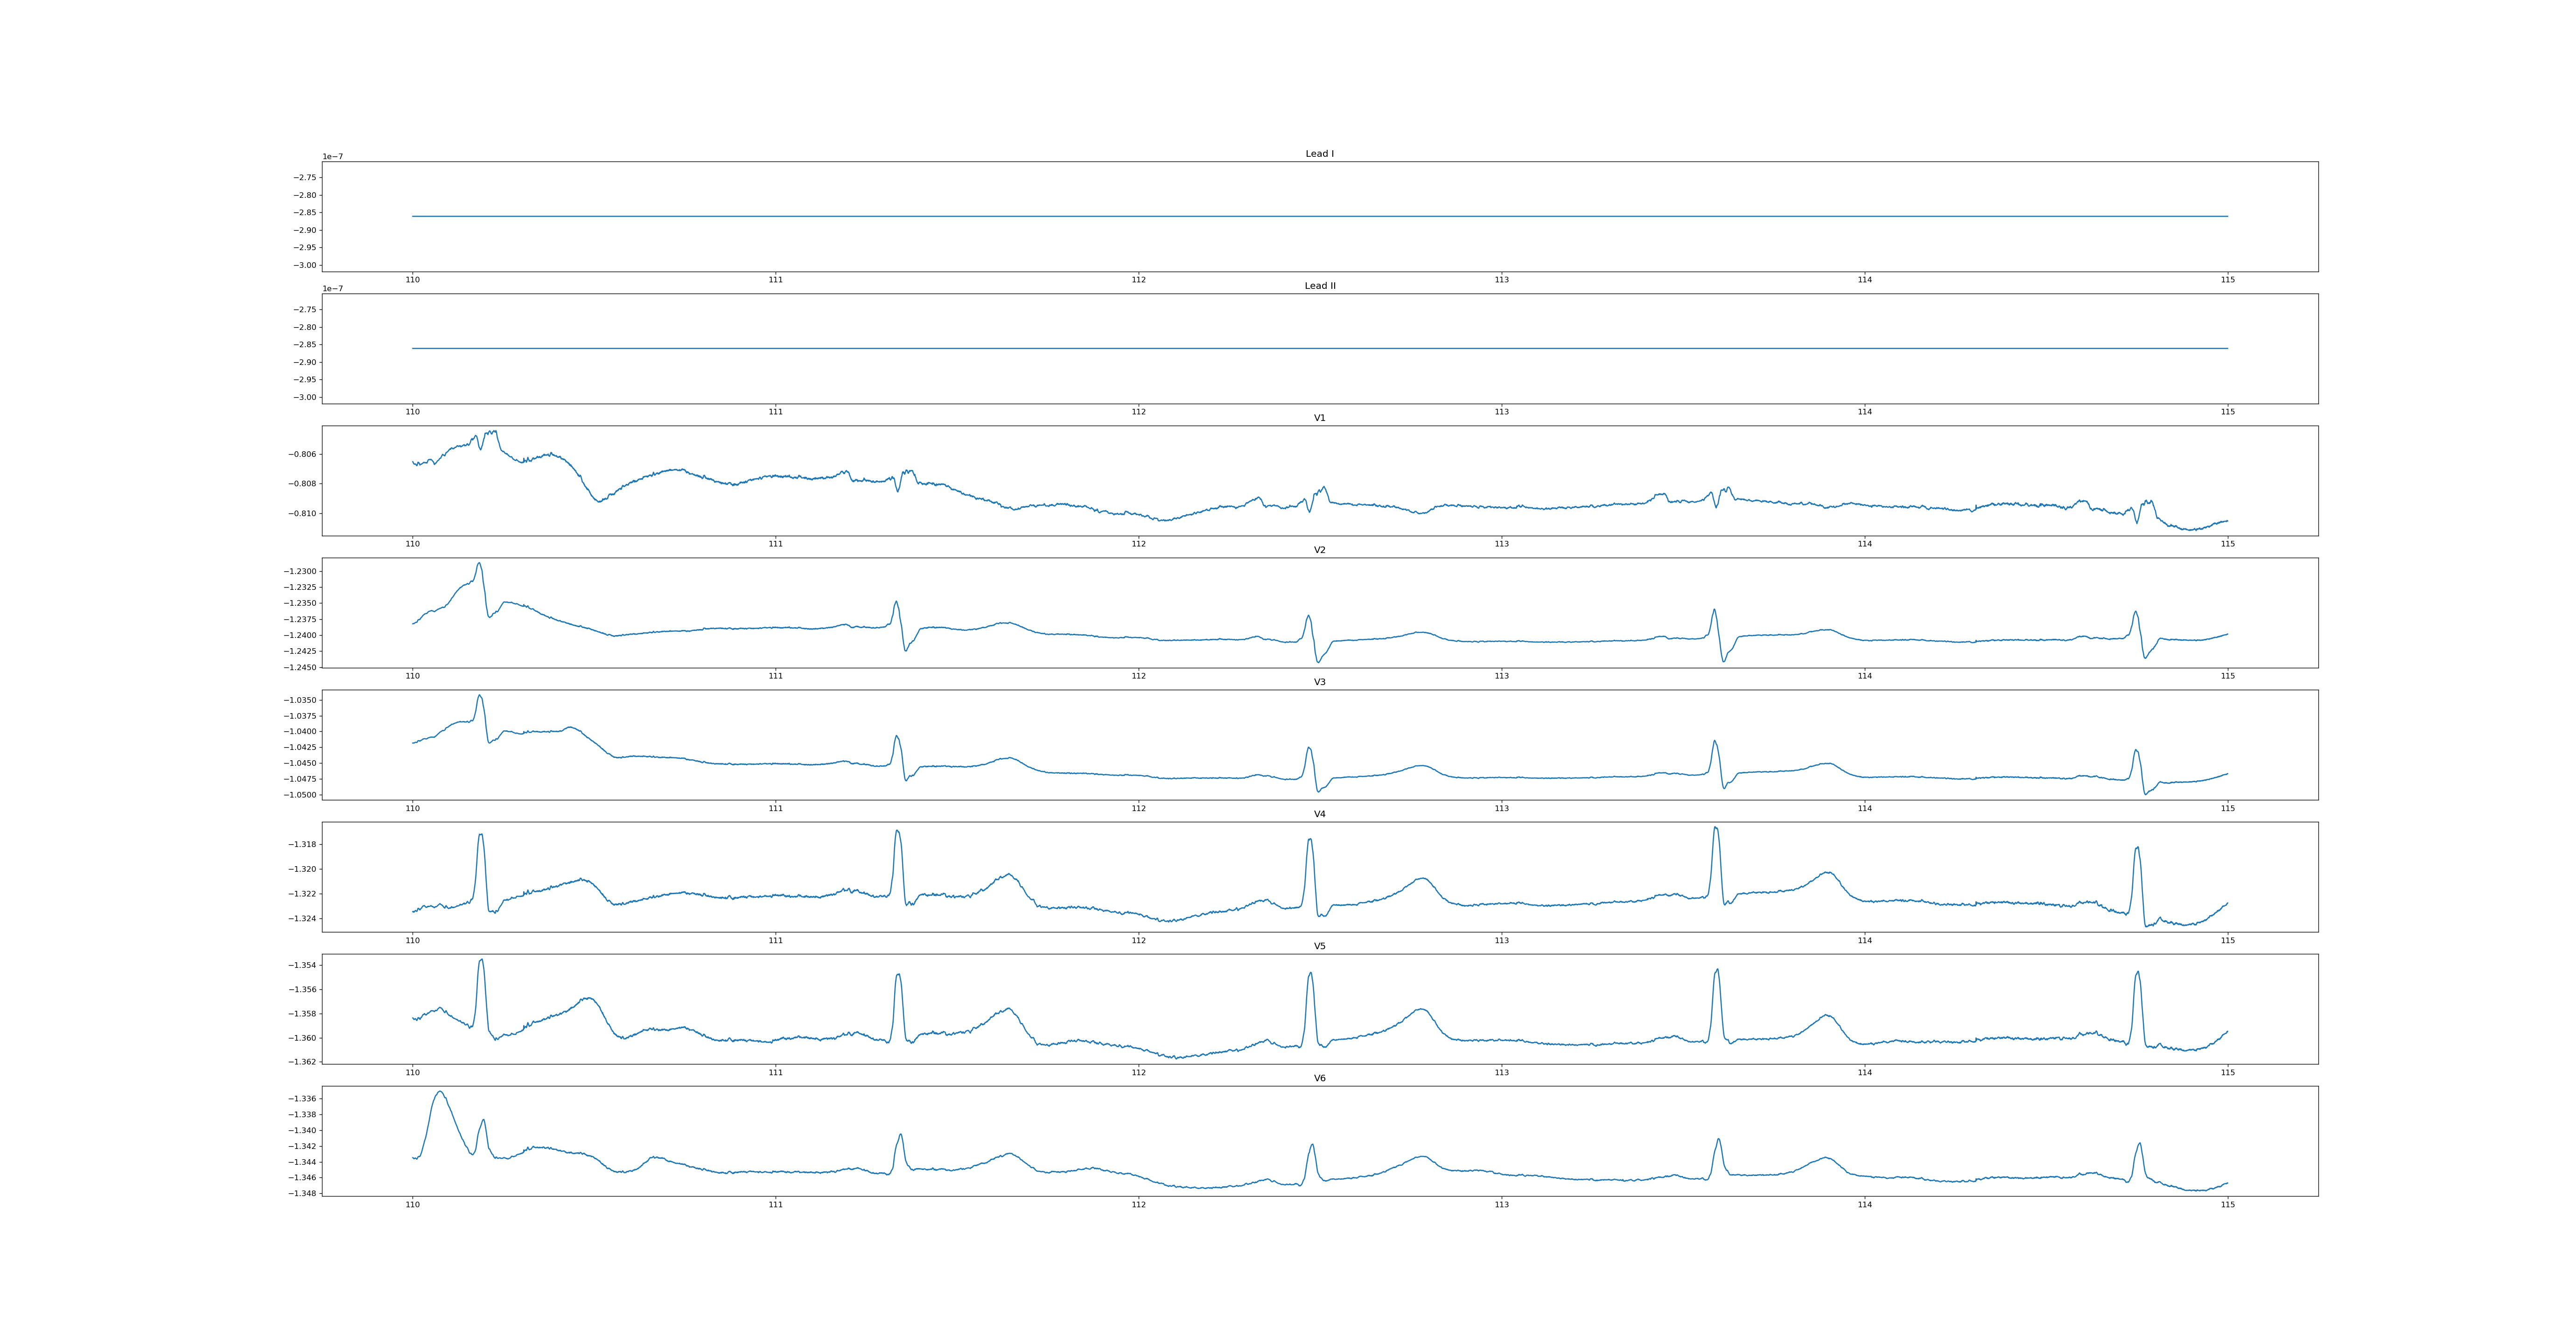Click the large initial bump in V6 trace
Viewport: 2576px width, 1344px height.
(440, 1093)
